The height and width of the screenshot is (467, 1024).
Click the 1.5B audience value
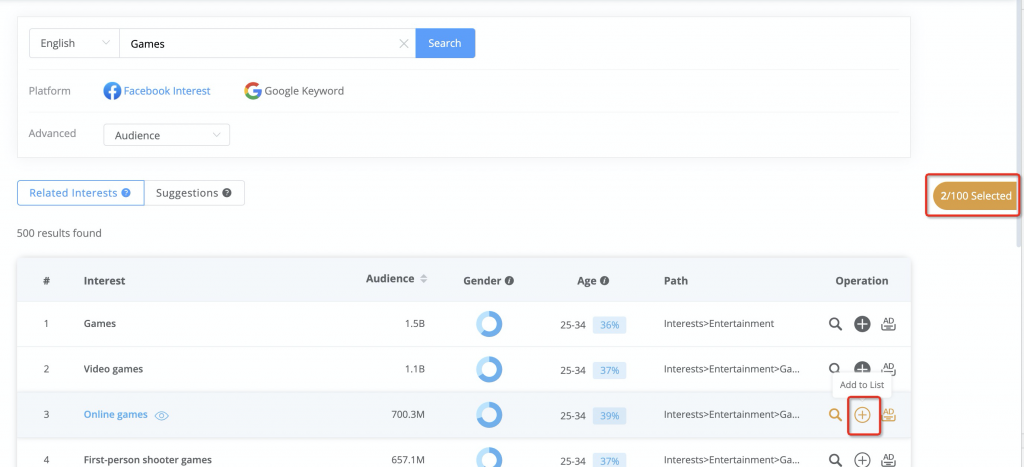pyautogui.click(x=414, y=323)
